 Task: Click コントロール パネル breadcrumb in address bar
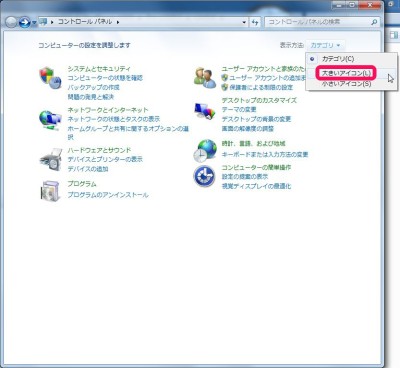85,22
